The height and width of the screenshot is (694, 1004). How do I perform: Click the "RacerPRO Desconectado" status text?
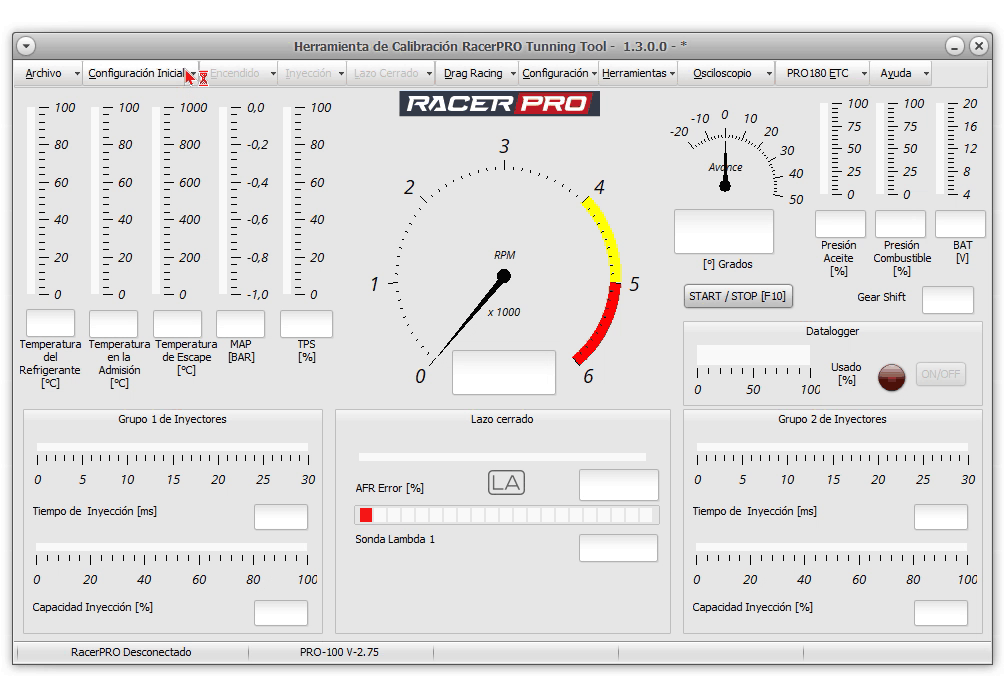[131, 652]
